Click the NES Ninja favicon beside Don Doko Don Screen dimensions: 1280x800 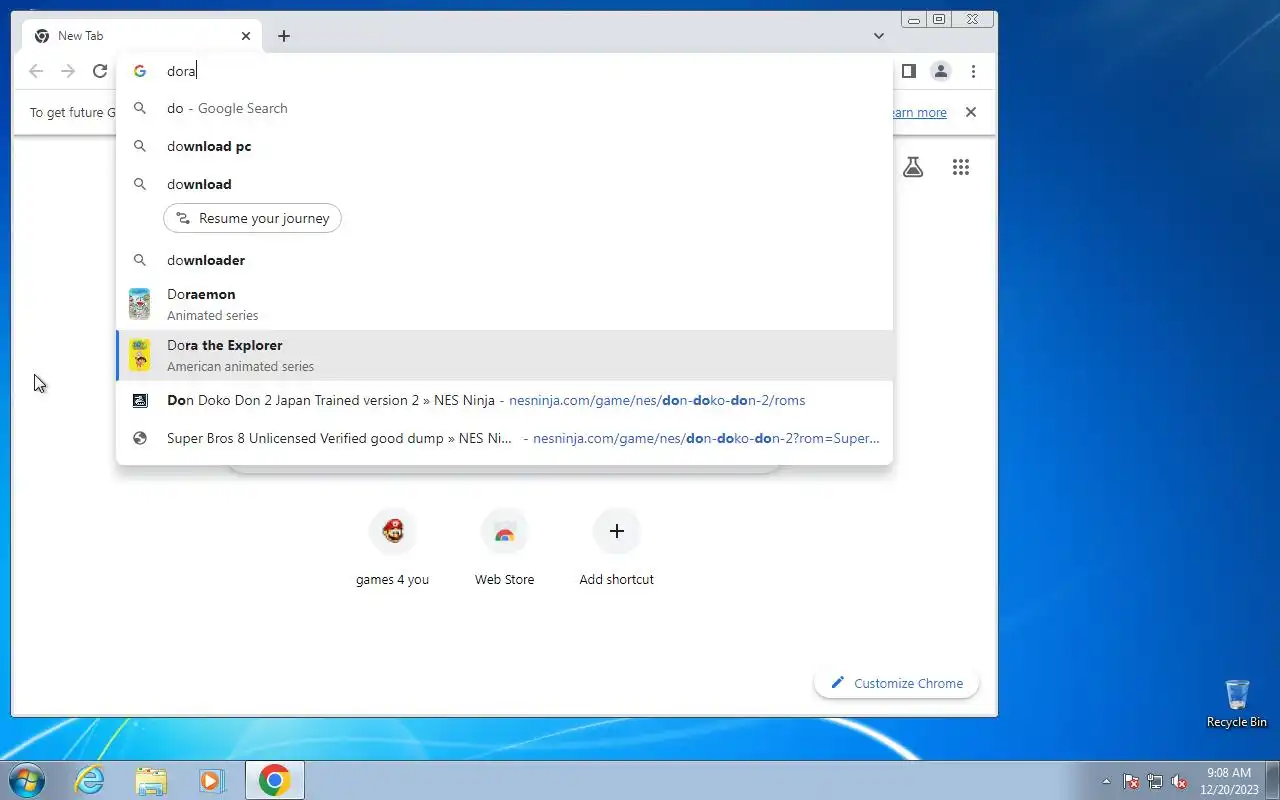pos(140,400)
